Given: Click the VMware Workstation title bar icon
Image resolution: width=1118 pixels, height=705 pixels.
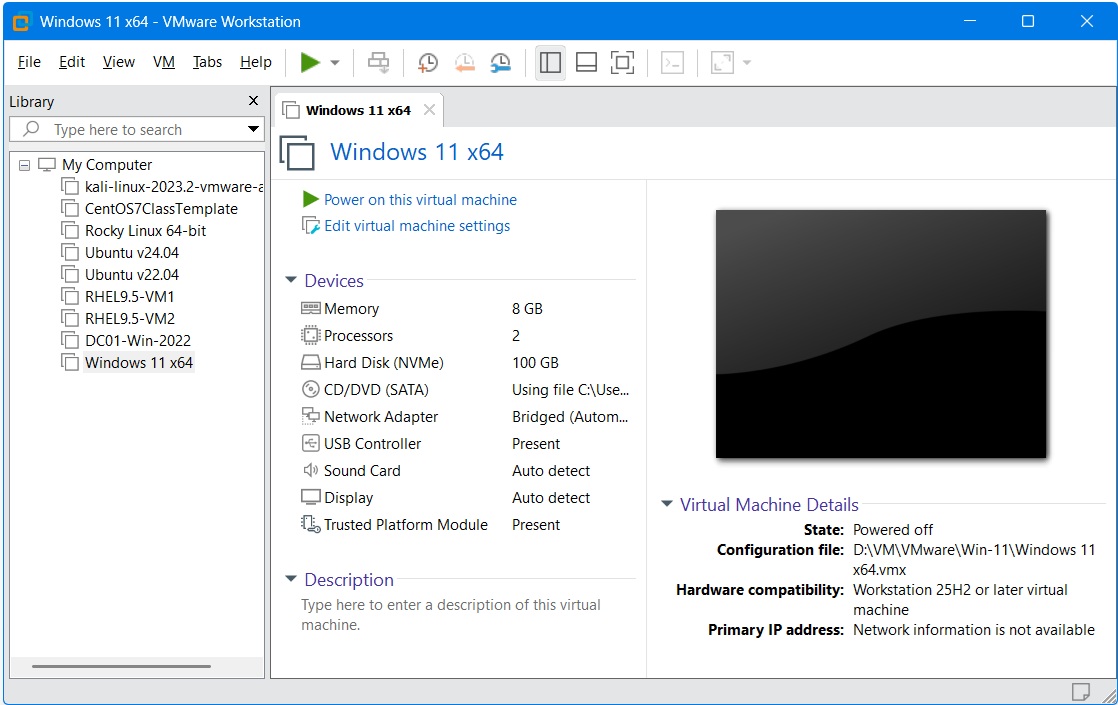Looking at the screenshot, I should [21, 22].
